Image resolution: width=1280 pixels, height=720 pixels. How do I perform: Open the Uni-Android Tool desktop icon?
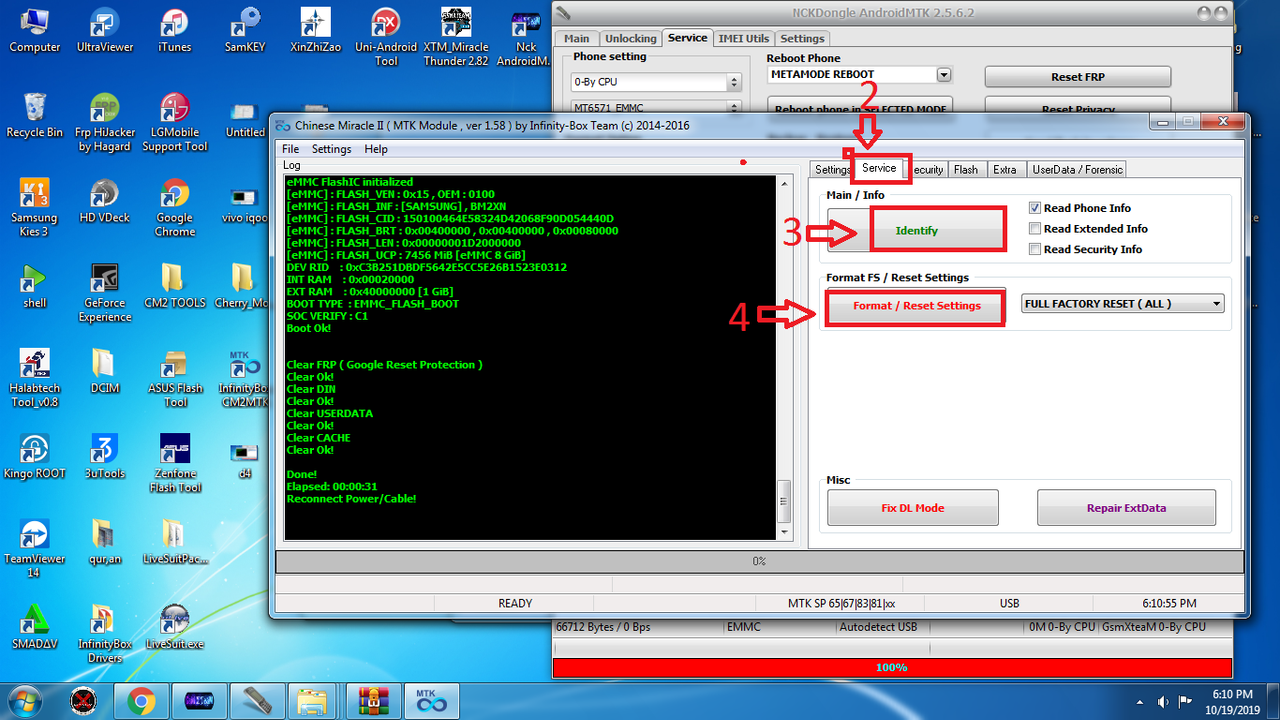pos(386,36)
